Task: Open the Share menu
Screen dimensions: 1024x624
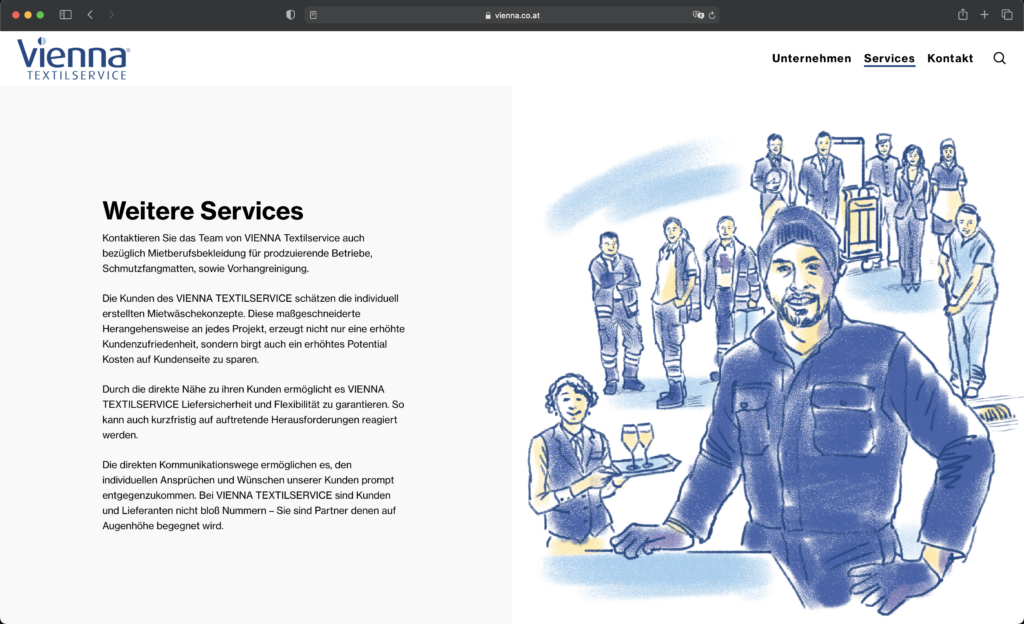Action: tap(962, 15)
